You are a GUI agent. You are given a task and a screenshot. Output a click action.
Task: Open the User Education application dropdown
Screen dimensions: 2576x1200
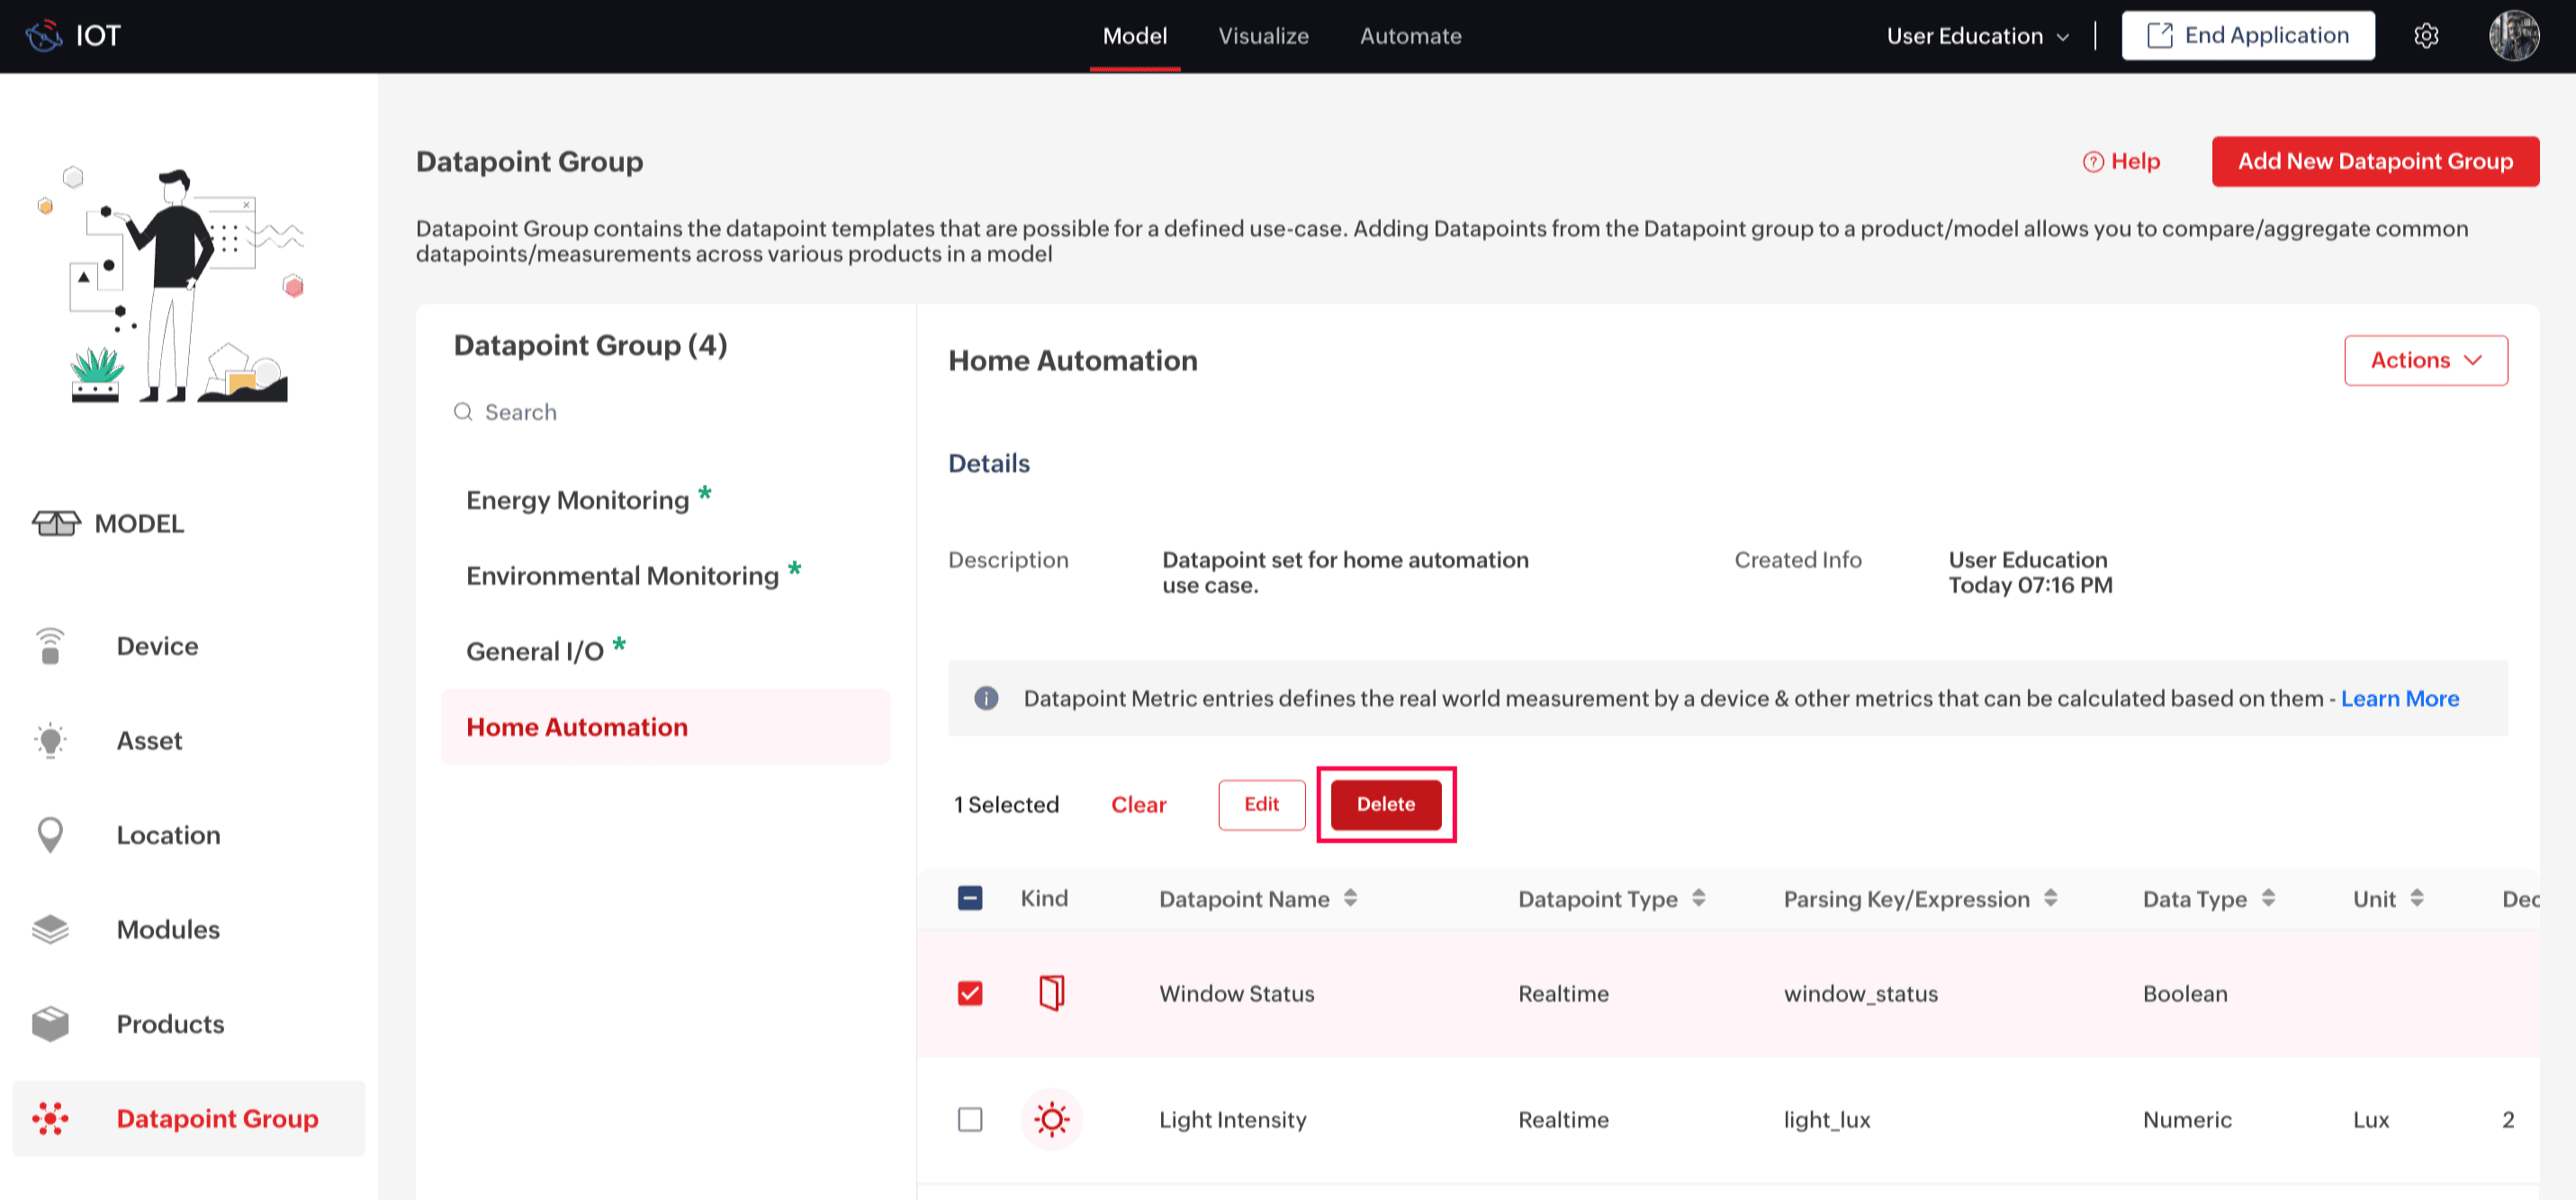[x=1977, y=36]
